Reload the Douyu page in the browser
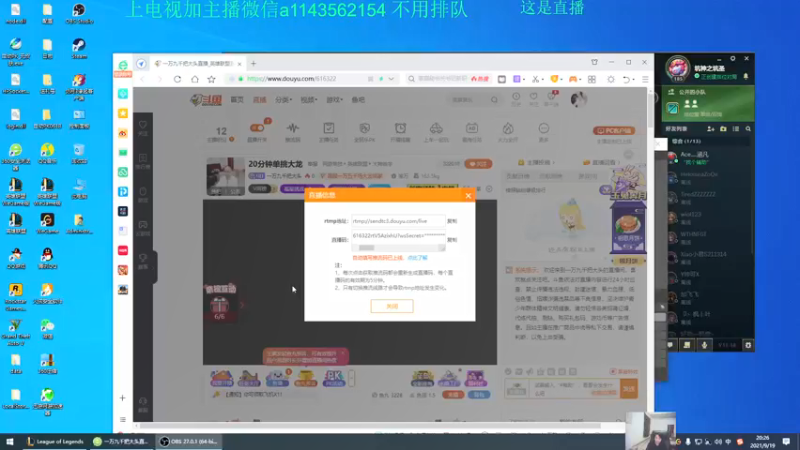Viewport: 800px width, 450px height. click(x=177, y=79)
